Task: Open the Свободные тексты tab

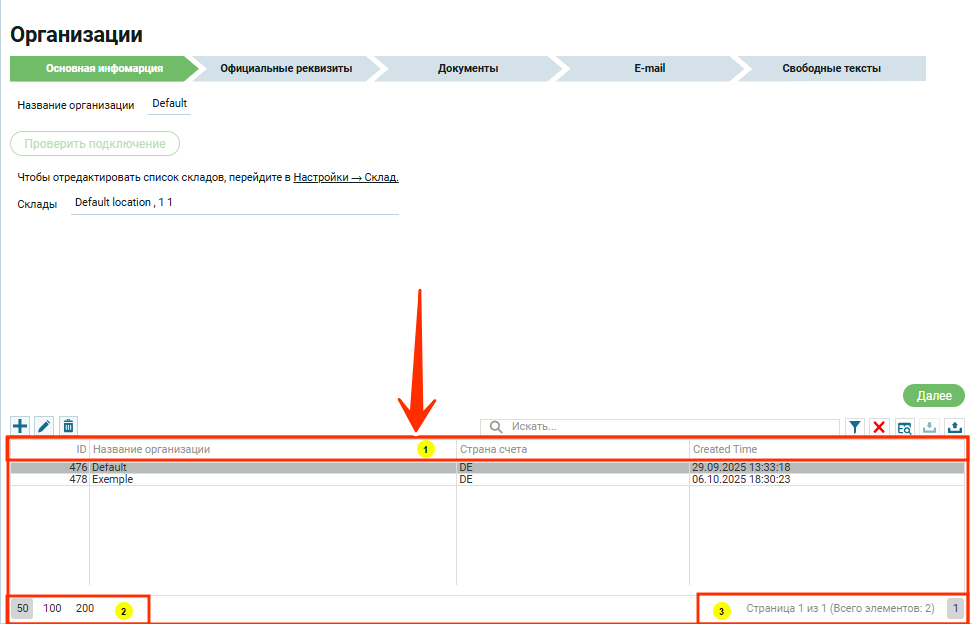Action: click(831, 69)
